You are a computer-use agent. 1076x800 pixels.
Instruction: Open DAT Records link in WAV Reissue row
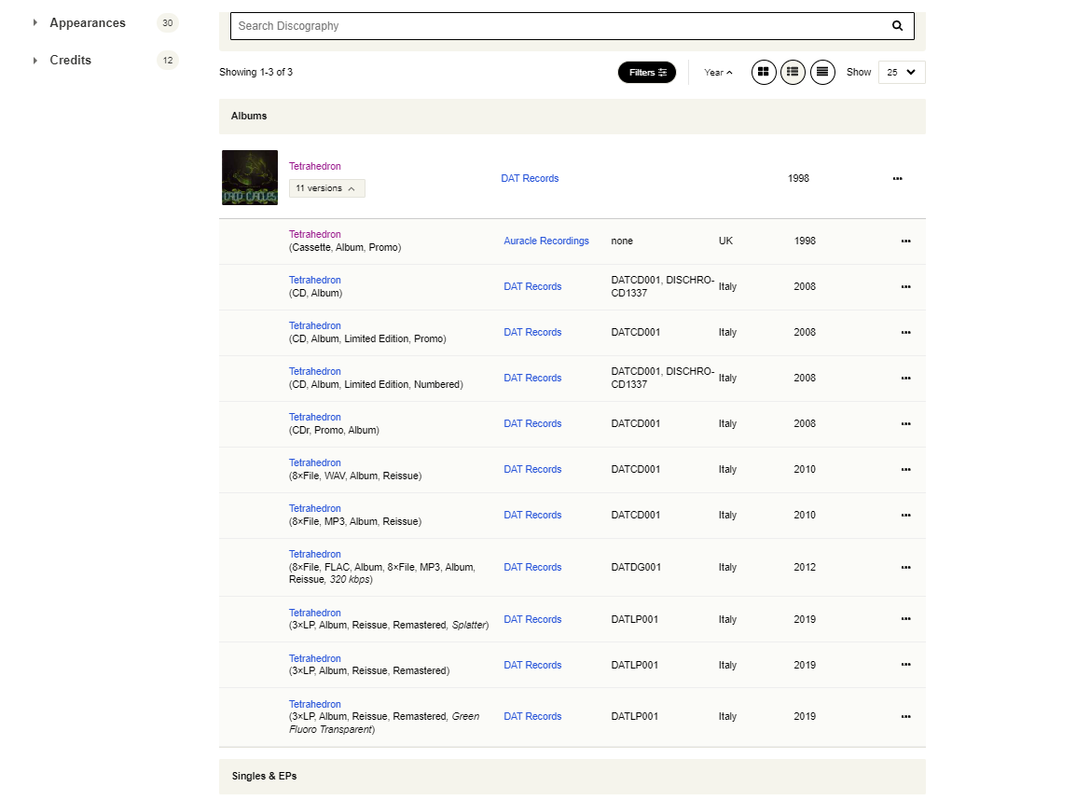533,469
